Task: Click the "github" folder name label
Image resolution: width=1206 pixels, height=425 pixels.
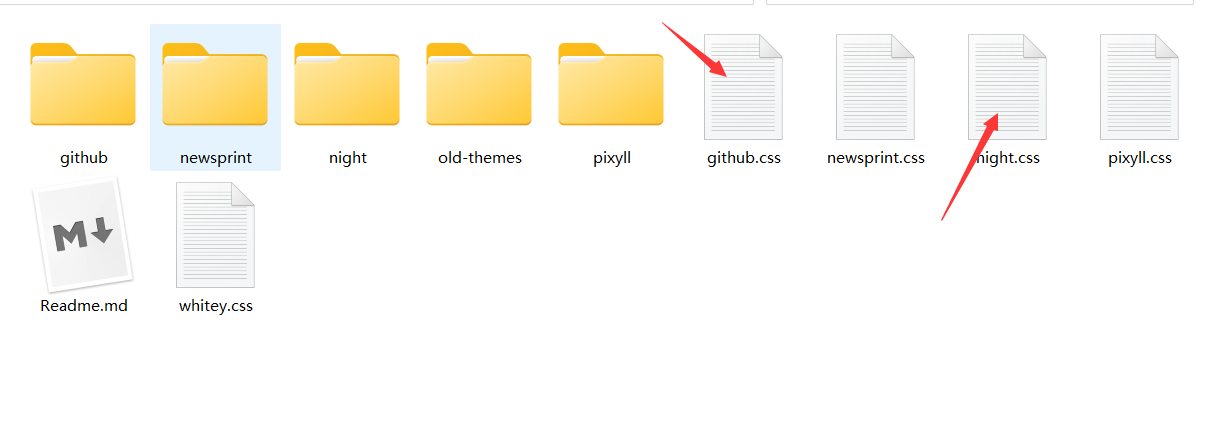Action: coord(84,158)
